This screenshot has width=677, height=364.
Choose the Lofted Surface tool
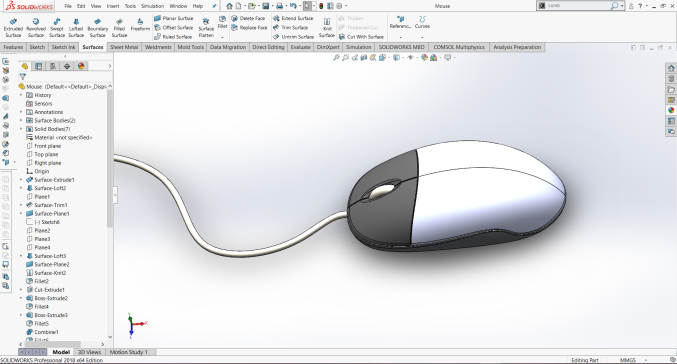(76, 28)
